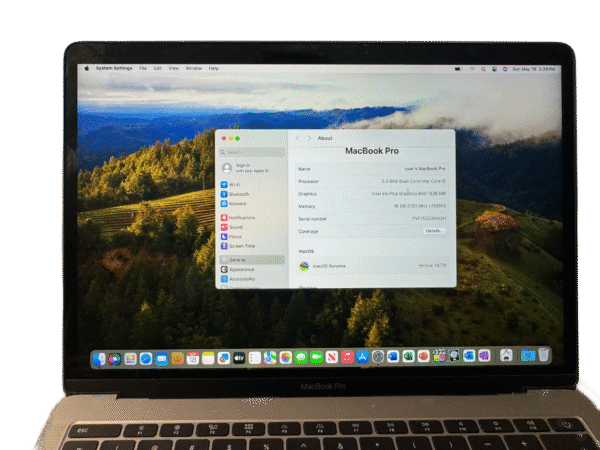This screenshot has height=450, width=600.
Task: Open Calendar app in the dock
Action: 192,359
